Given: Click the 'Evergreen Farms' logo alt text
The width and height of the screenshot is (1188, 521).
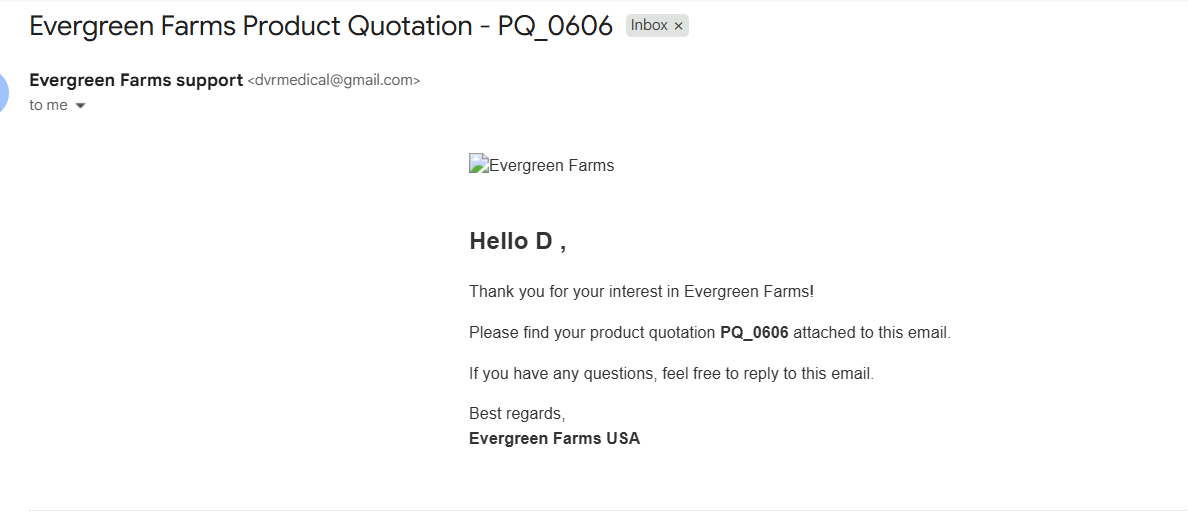Looking at the screenshot, I should point(551,165).
